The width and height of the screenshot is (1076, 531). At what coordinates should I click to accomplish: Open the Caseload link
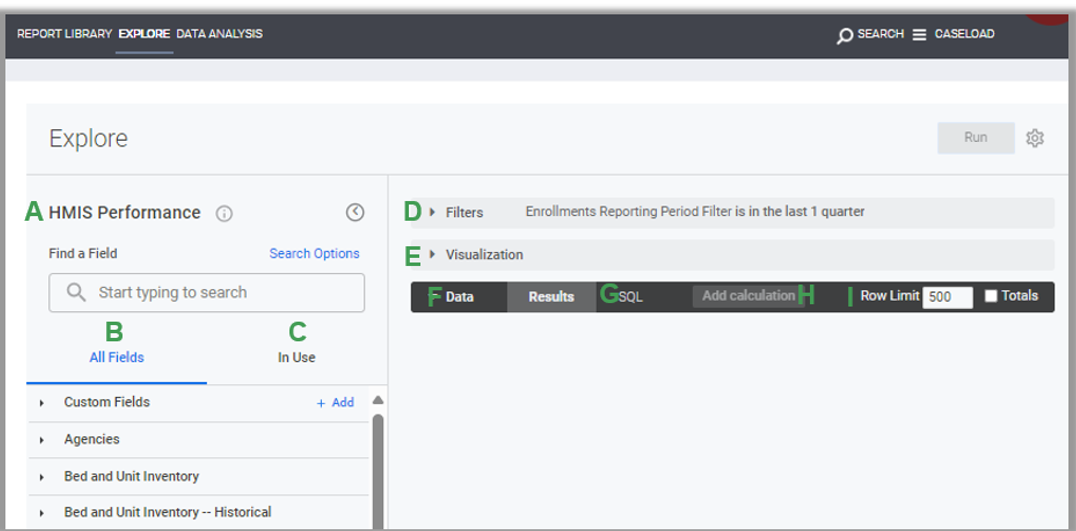964,34
